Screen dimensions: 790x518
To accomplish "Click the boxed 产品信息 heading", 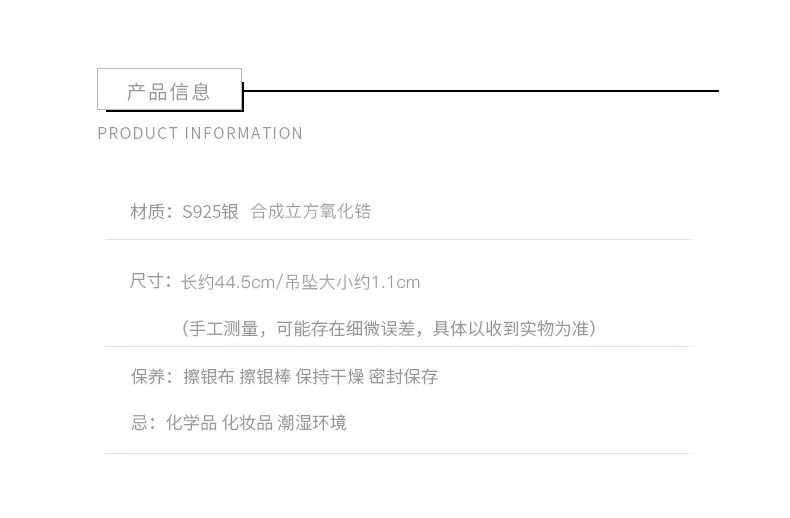I will [169, 91].
